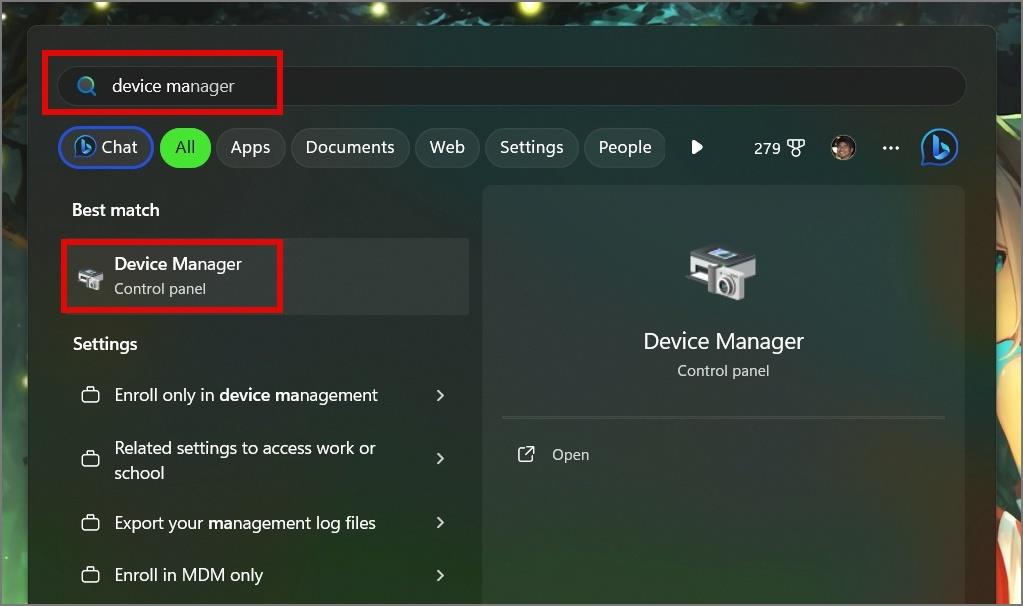Click Open in the preview pane
Image resolution: width=1023 pixels, height=606 pixels.
click(570, 455)
